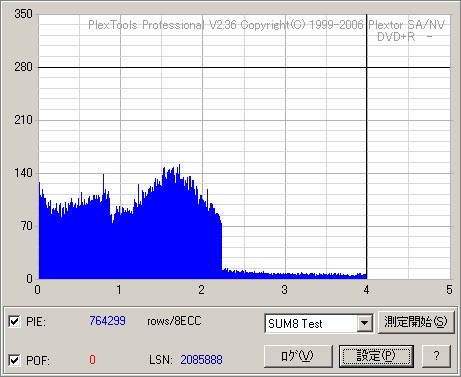Click the y-axis label 350
Image resolution: width=461 pixels, height=377 pixels.
point(23,14)
